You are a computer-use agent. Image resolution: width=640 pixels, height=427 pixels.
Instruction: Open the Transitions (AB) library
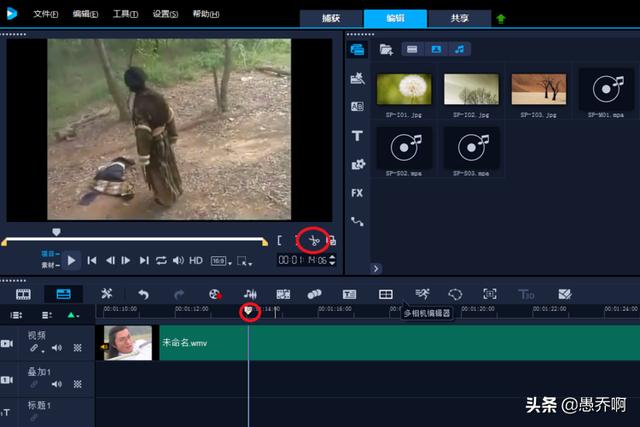point(357,107)
